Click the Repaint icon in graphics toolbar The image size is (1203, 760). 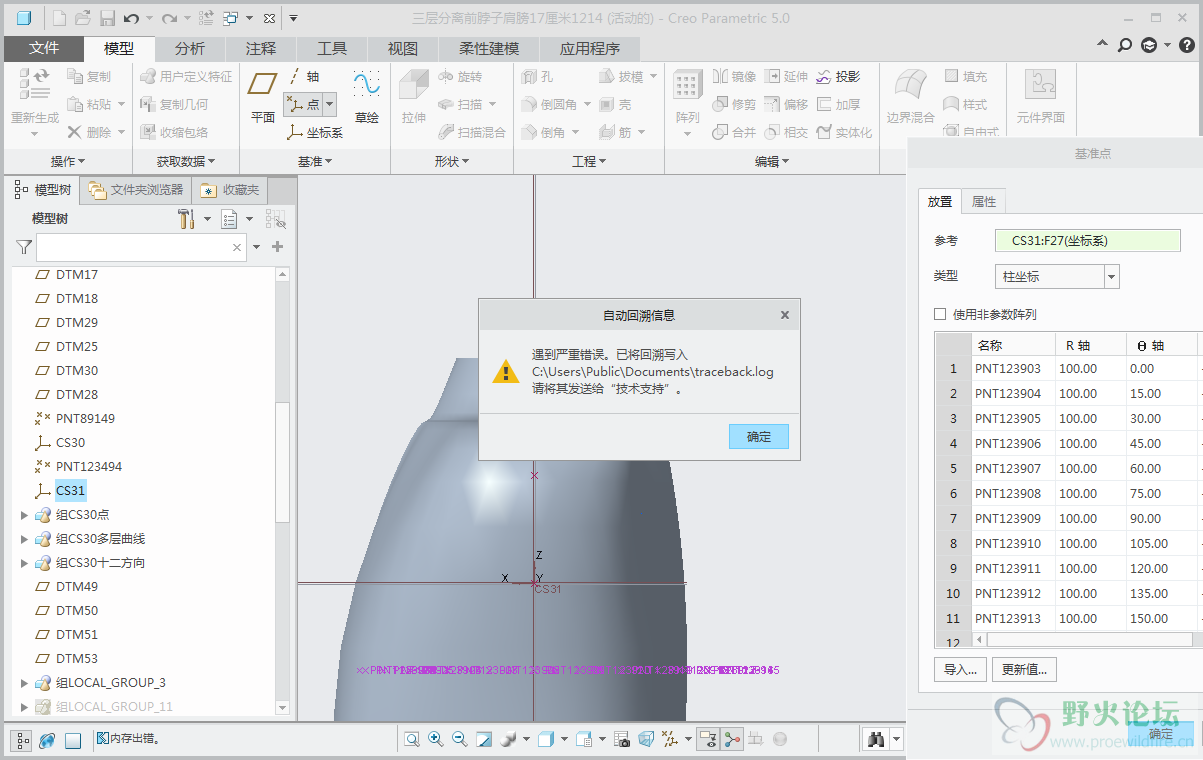click(484, 739)
